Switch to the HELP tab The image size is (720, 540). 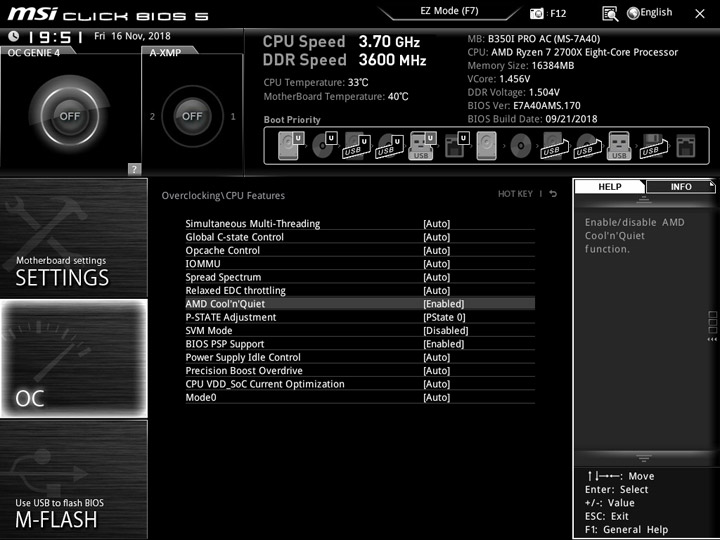click(610, 186)
